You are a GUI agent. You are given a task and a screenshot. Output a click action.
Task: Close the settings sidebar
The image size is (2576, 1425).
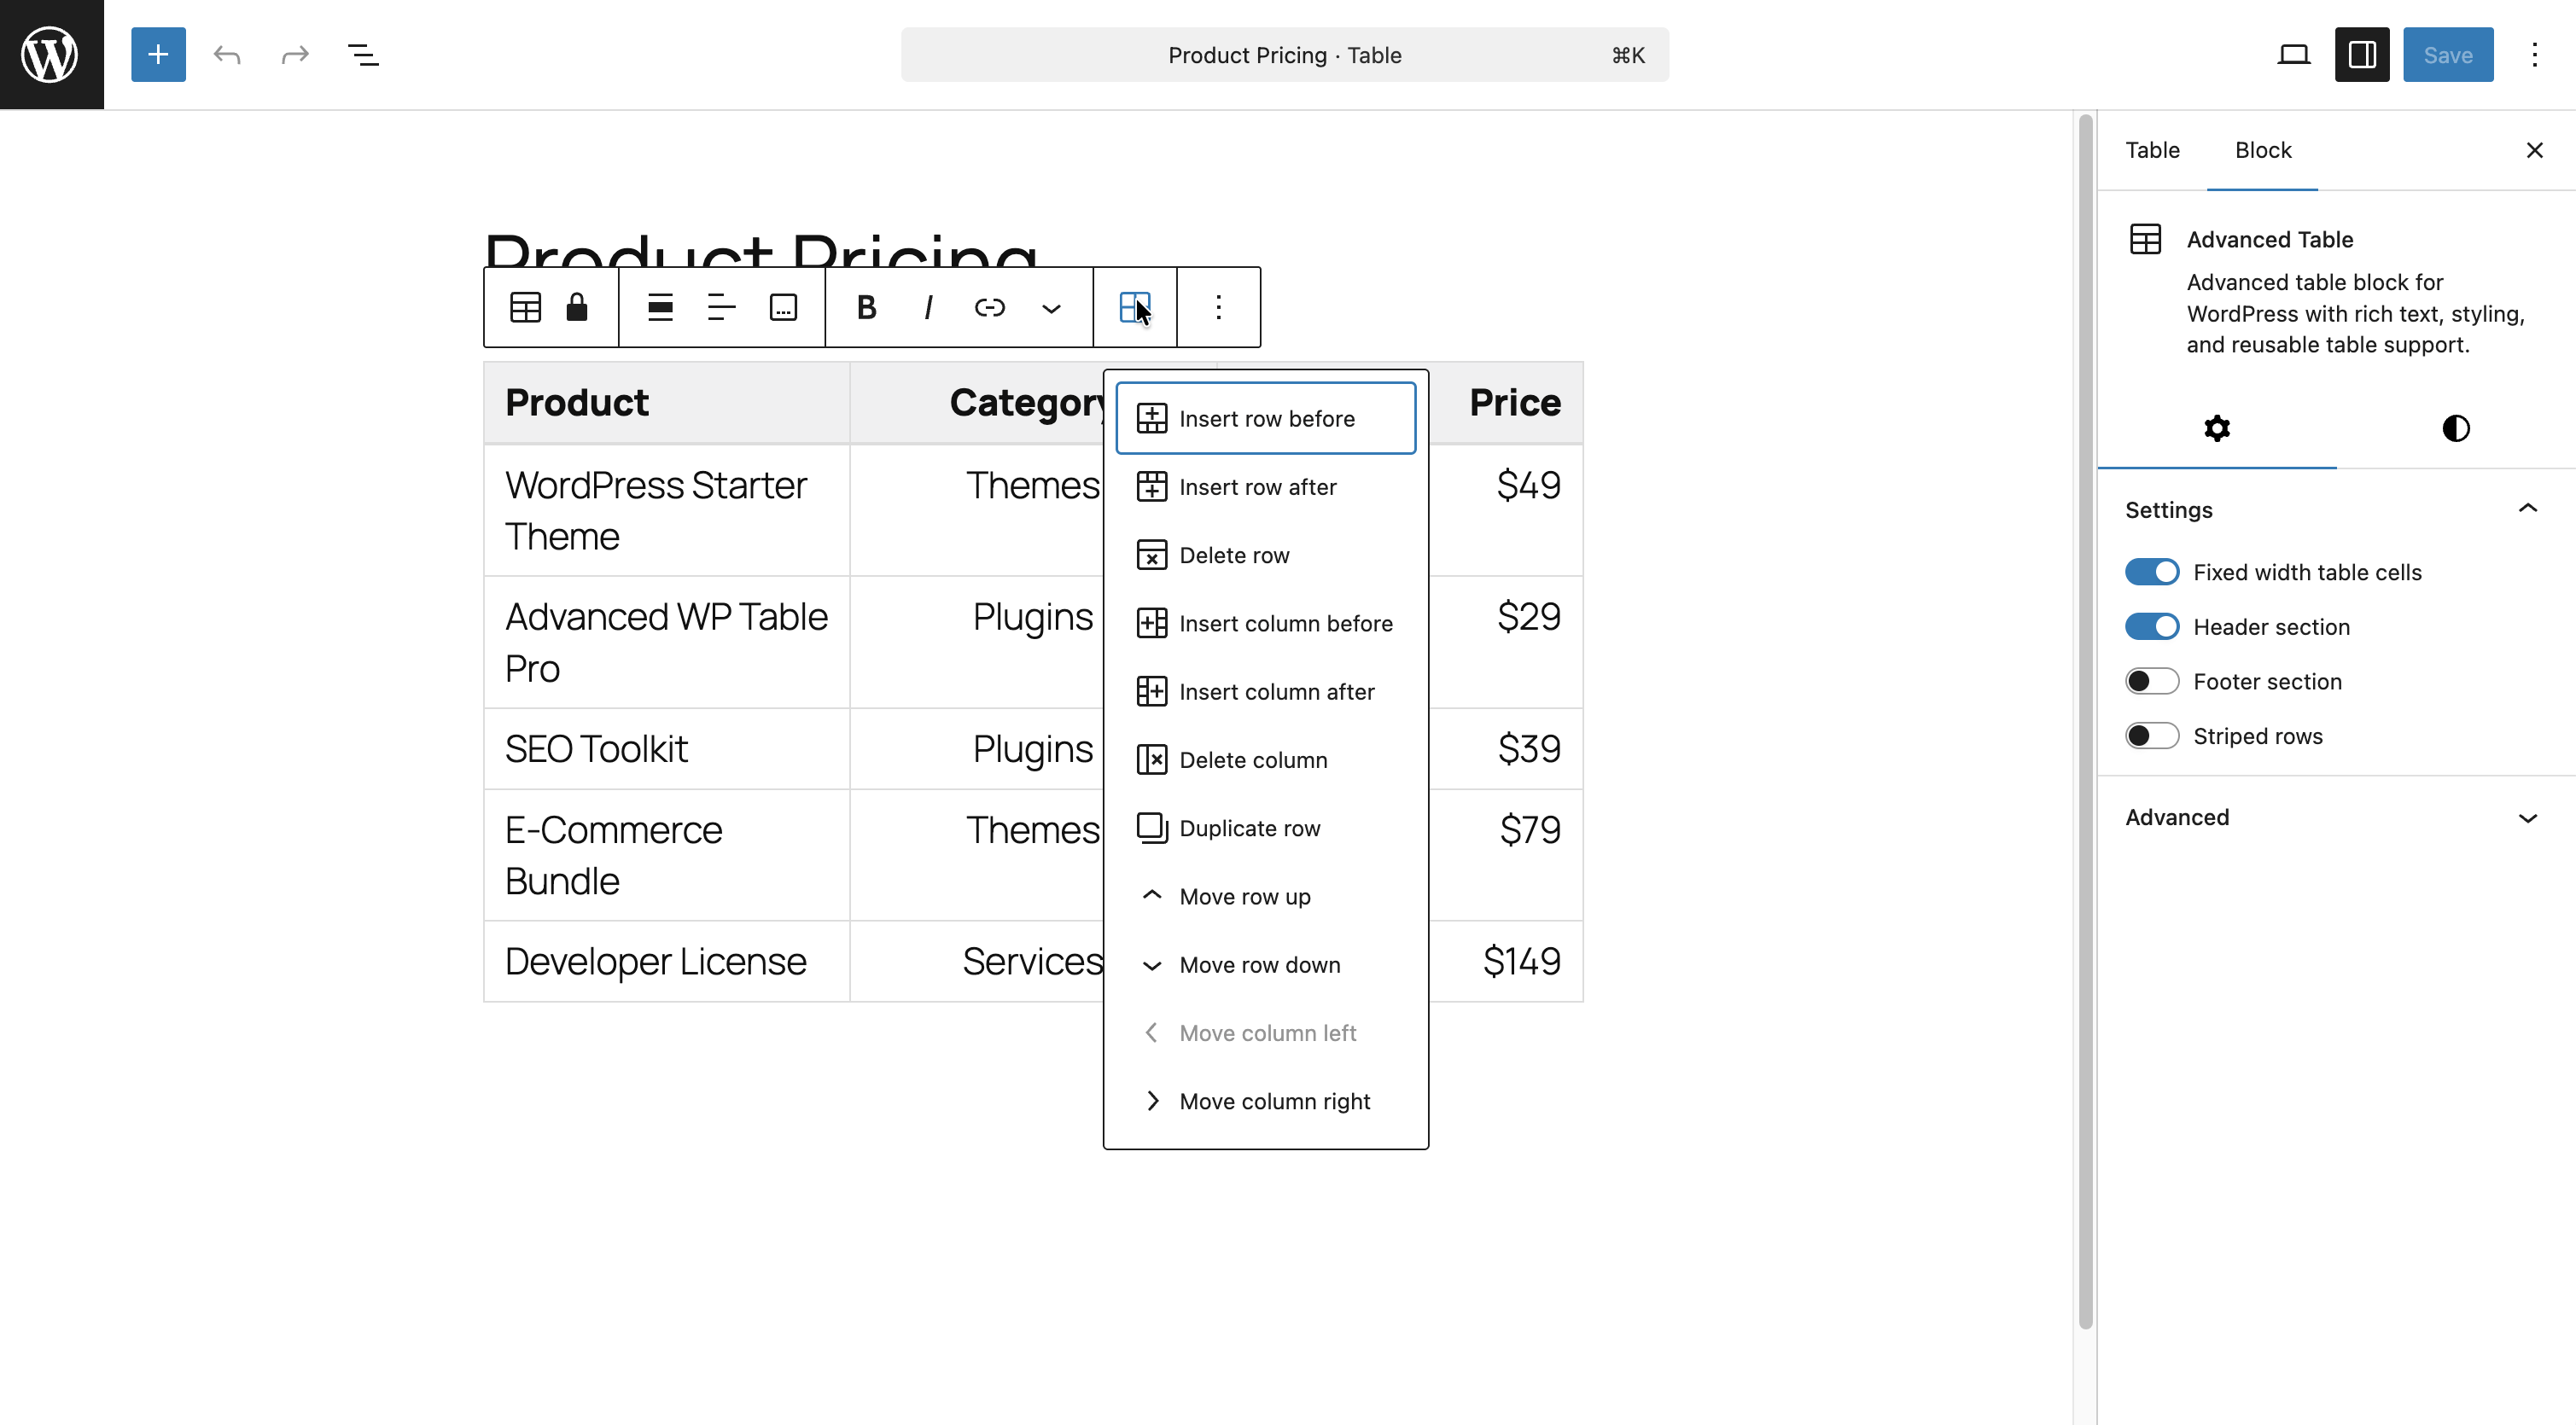2534,150
